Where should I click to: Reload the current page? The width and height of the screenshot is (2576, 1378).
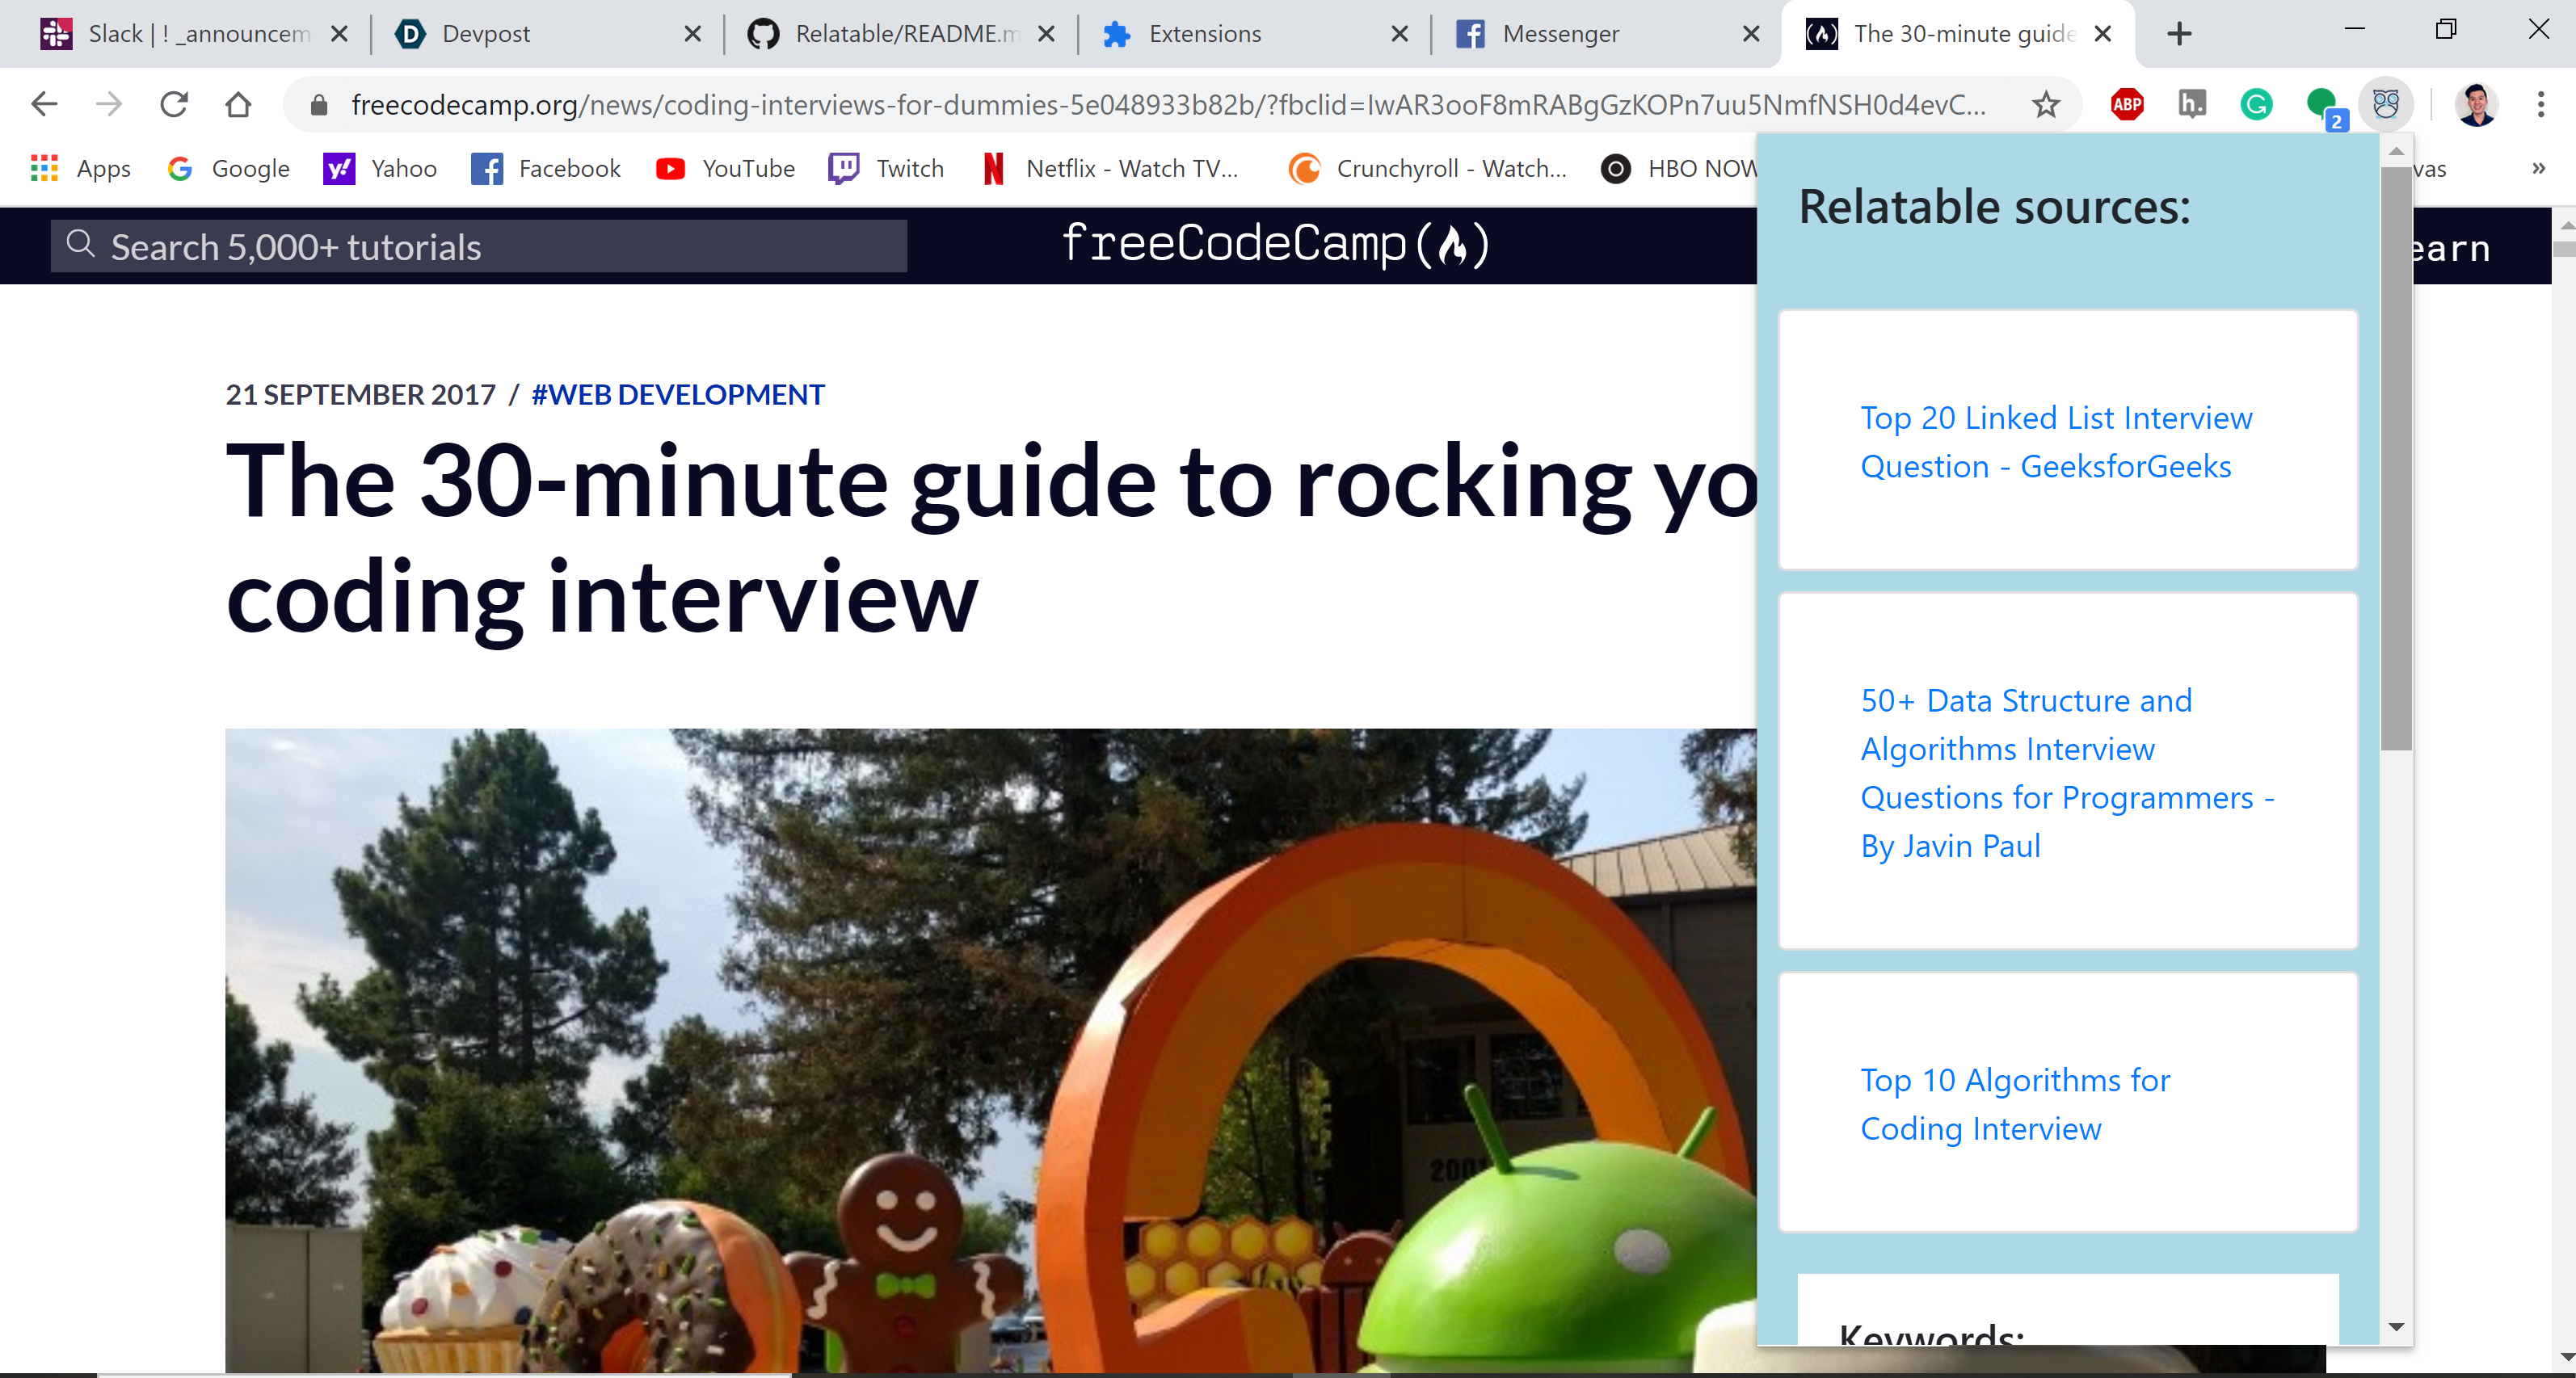pos(174,104)
